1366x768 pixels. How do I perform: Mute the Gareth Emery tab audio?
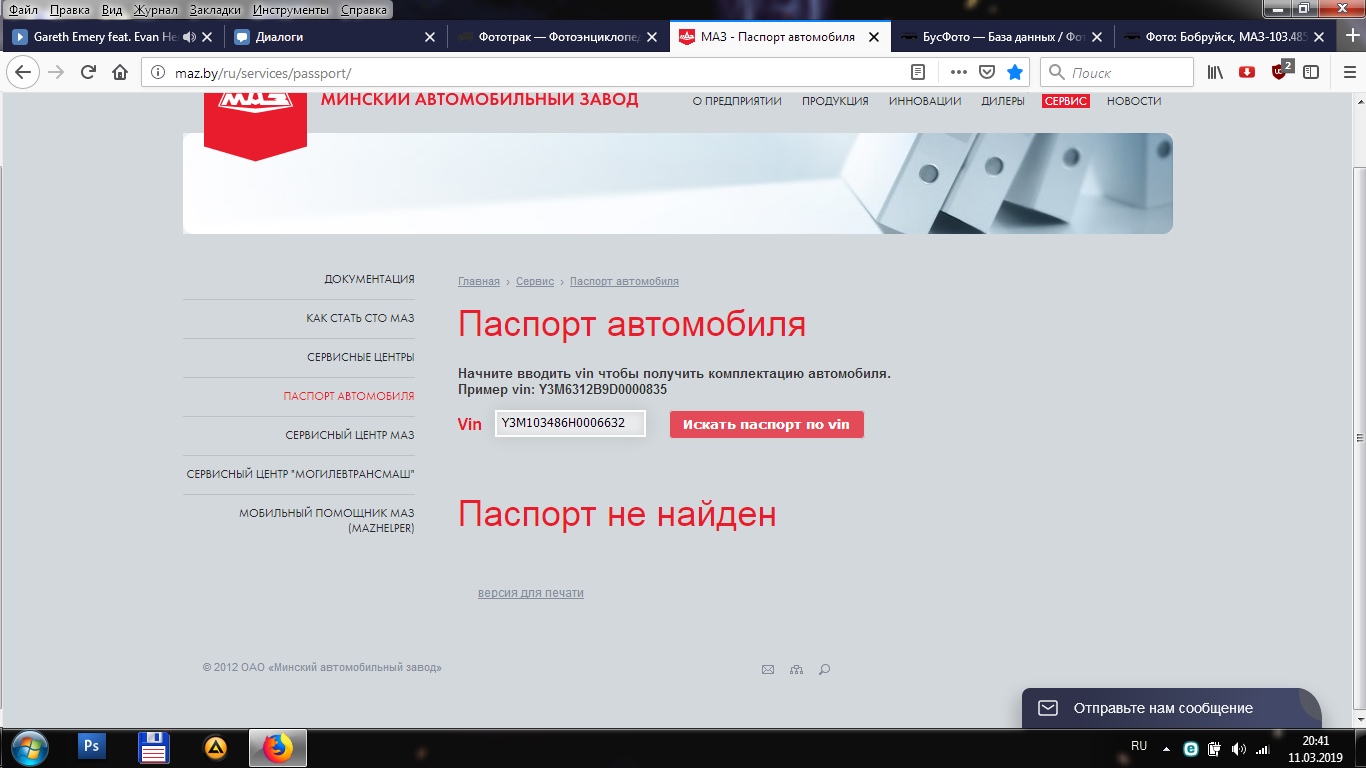click(x=188, y=37)
